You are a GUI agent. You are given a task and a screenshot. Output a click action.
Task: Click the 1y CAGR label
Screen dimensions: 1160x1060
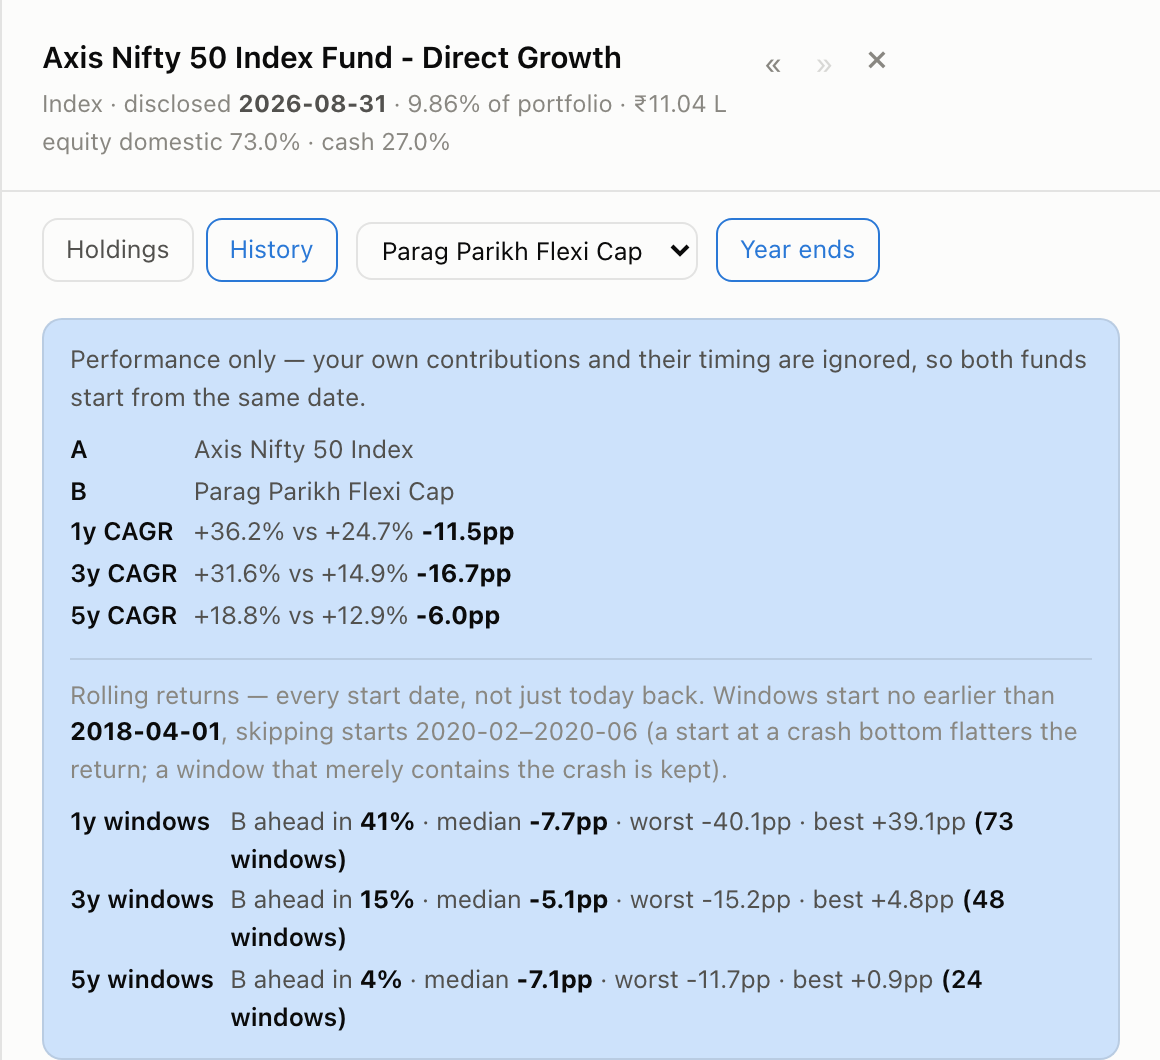coord(122,532)
